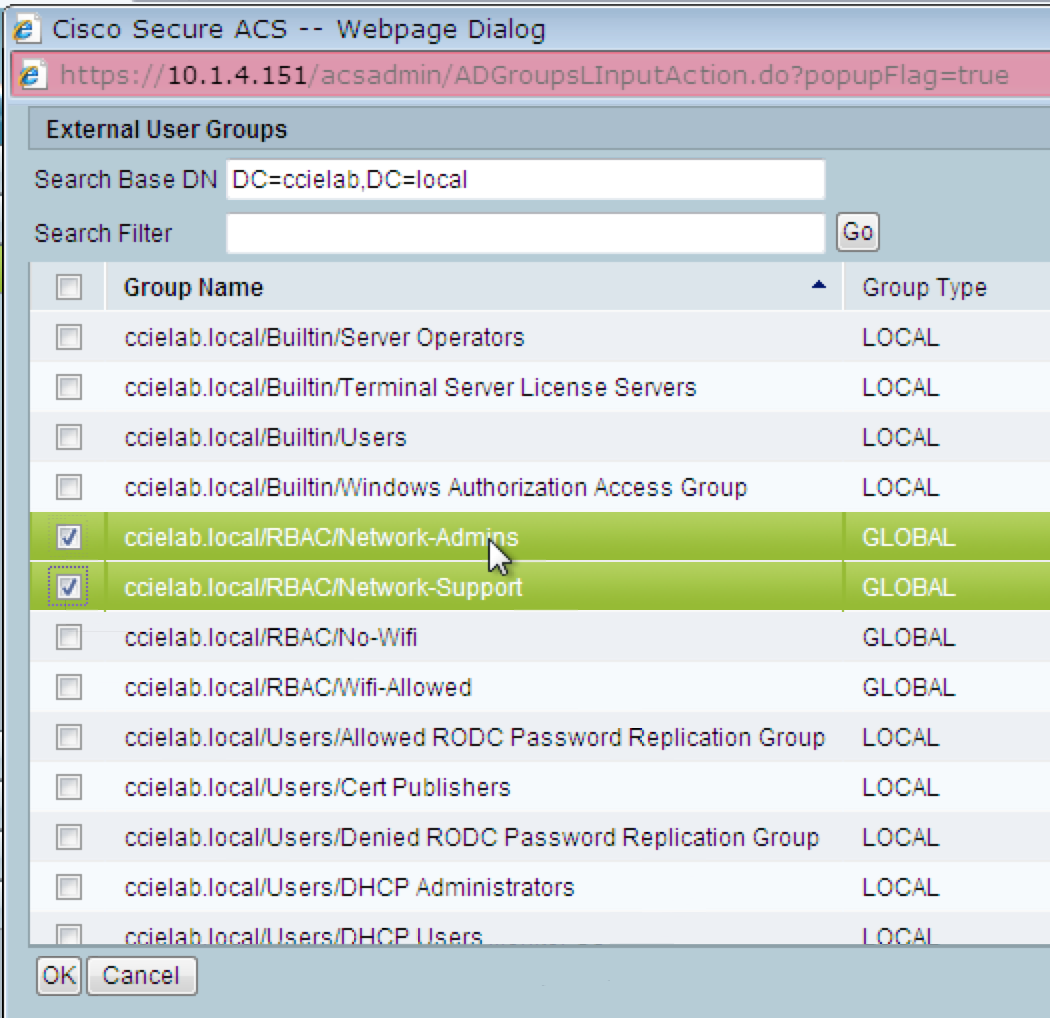Uncheck the Network-Support group checkbox
The image size is (1050, 1018).
67,587
